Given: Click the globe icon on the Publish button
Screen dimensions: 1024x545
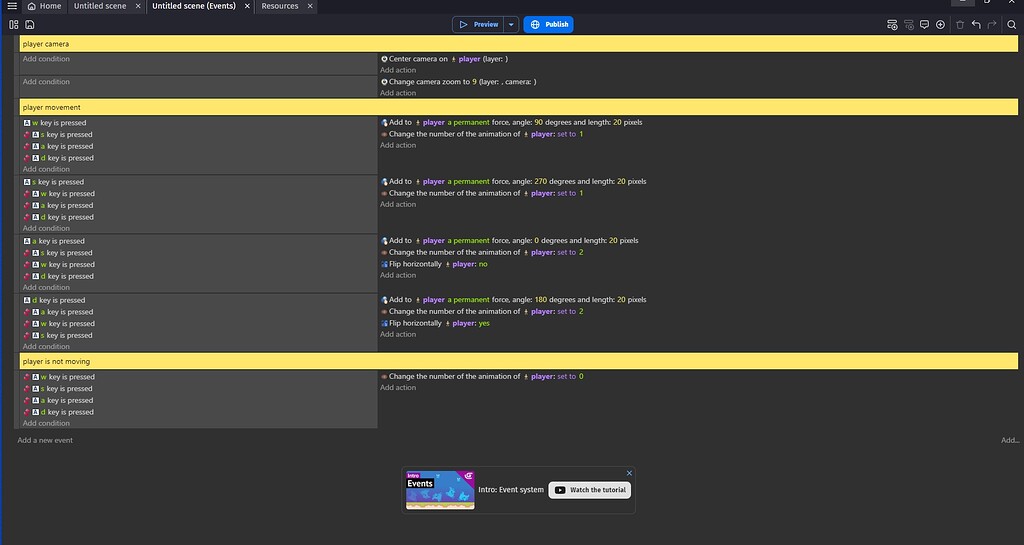Looking at the screenshot, I should (535, 25).
